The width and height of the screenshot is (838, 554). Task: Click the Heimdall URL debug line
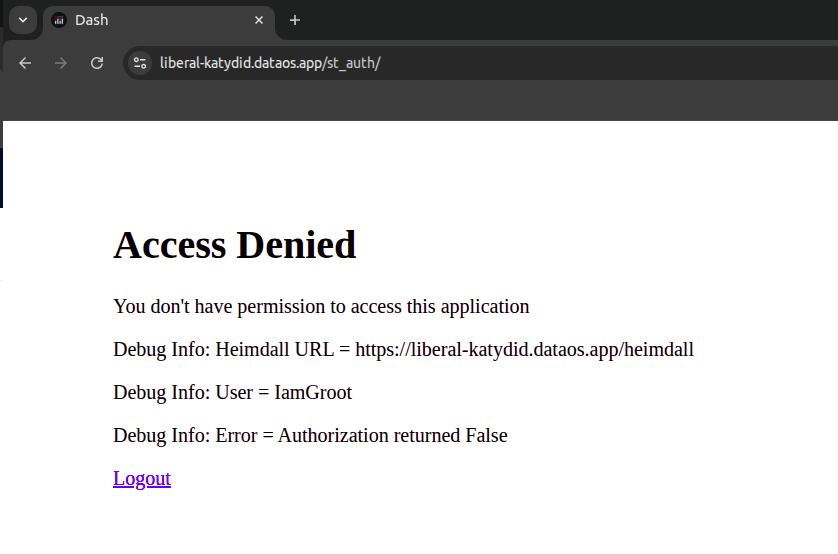404,350
